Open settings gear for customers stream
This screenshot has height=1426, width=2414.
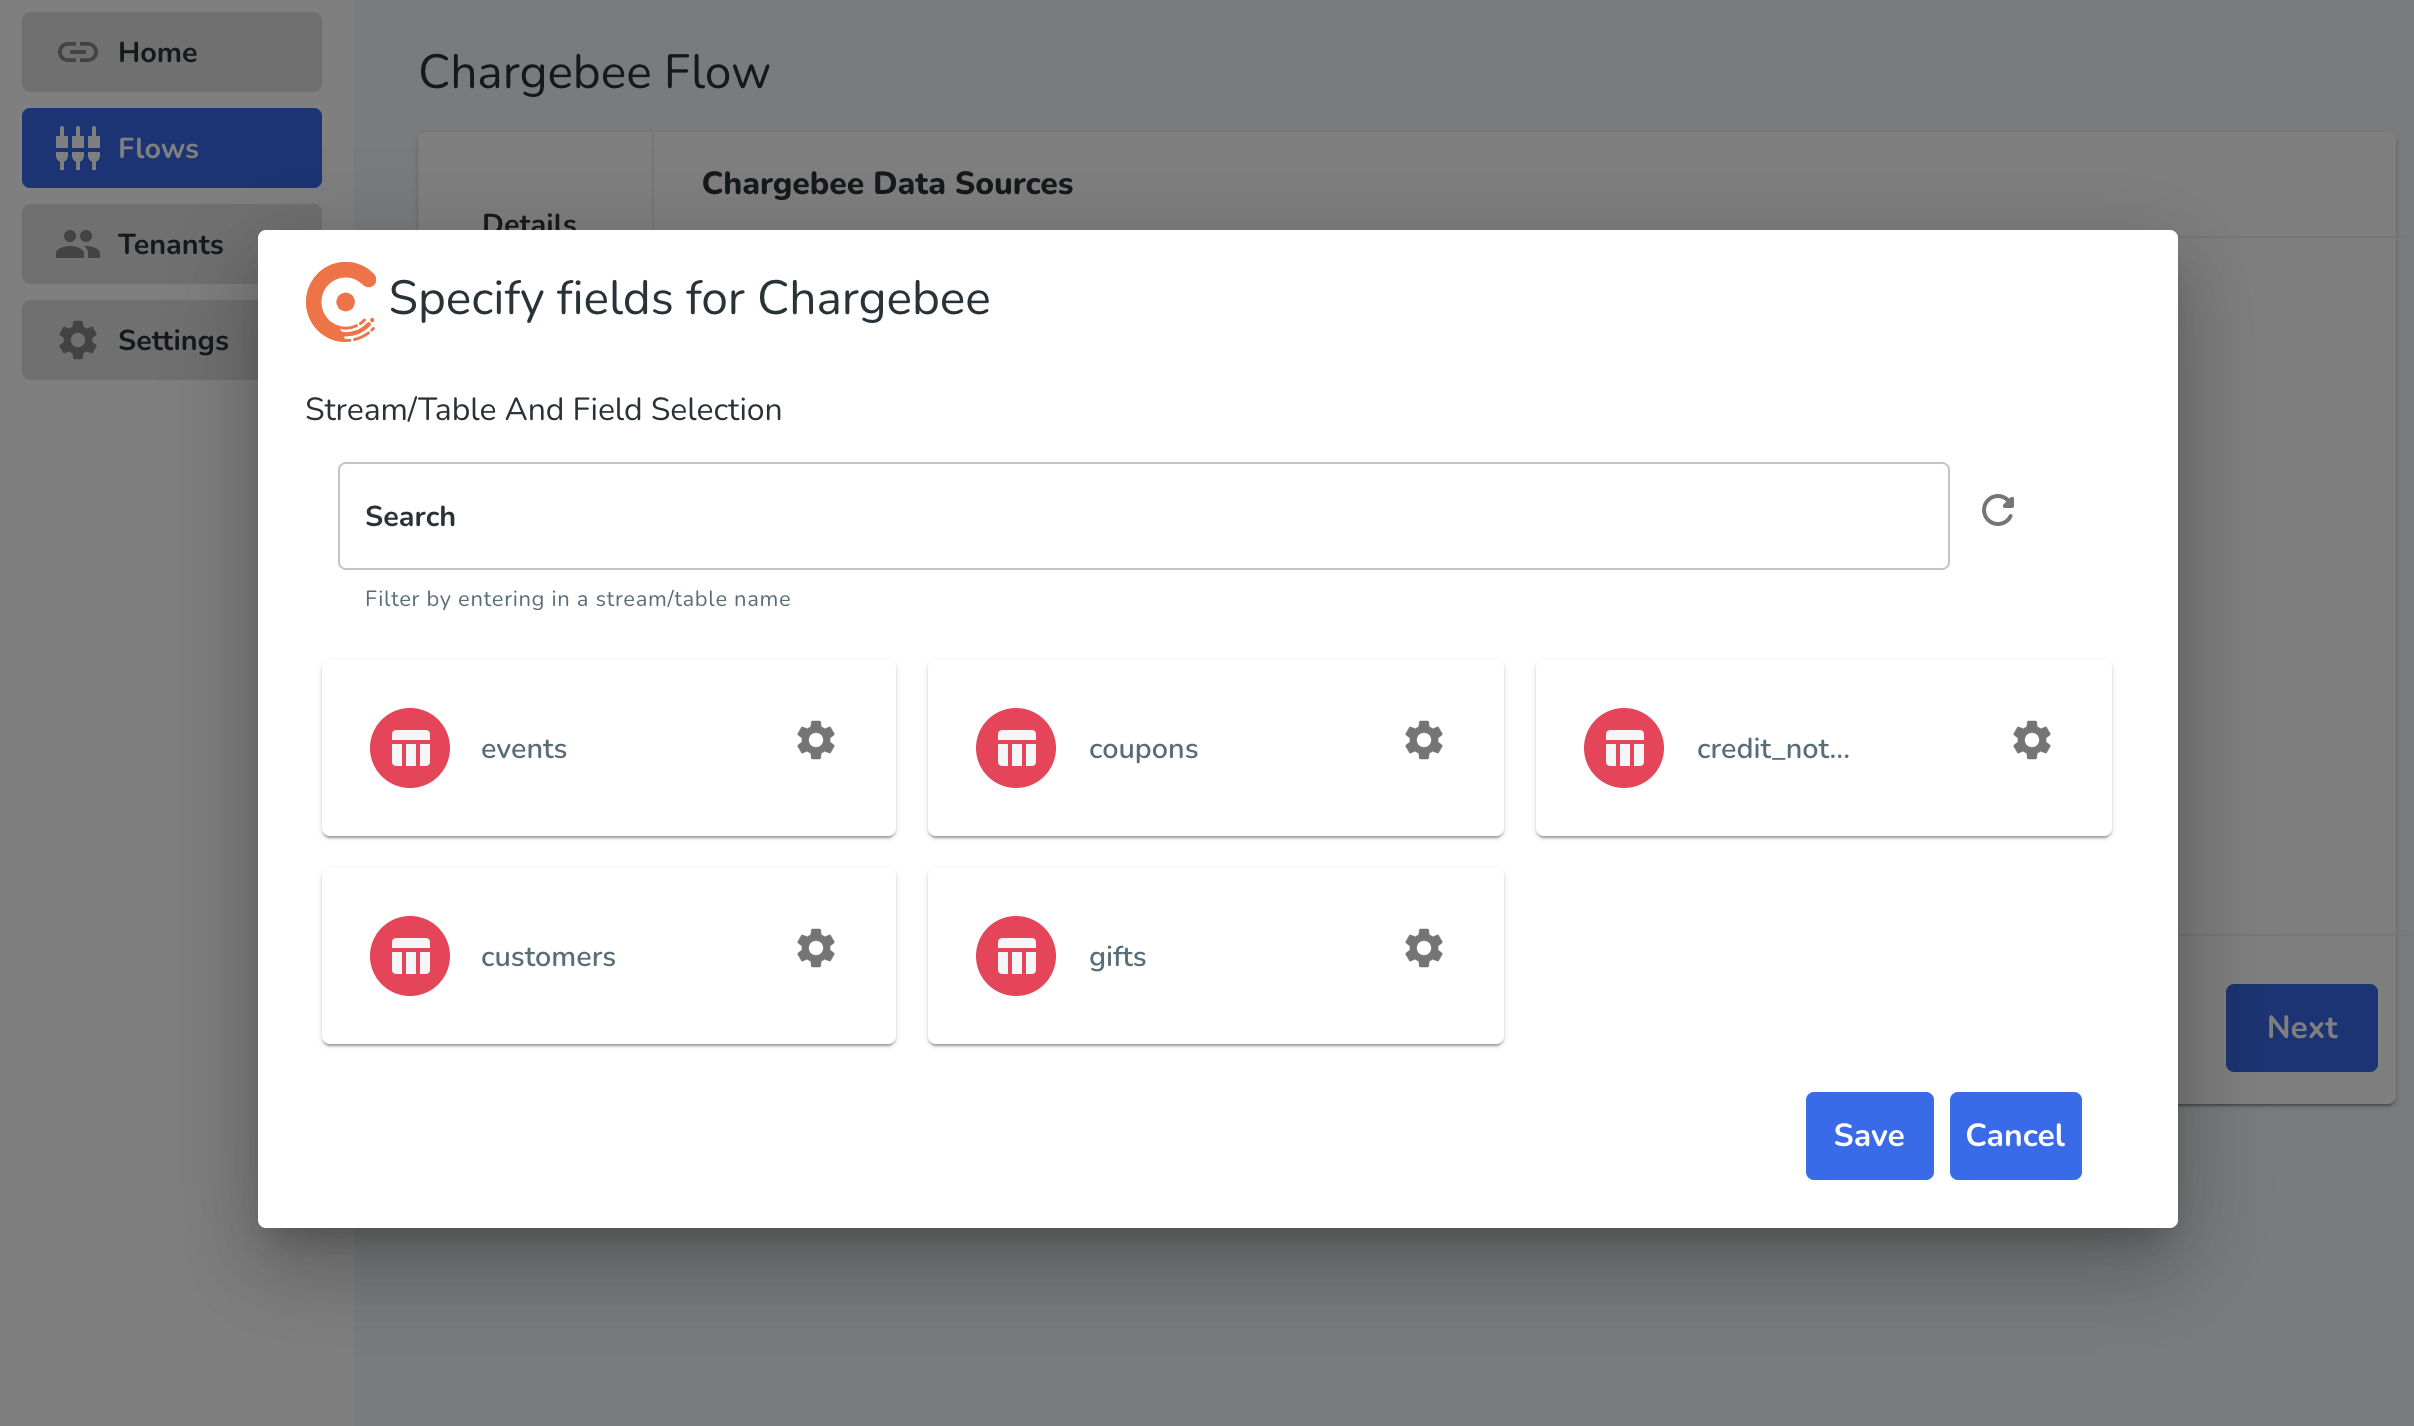(816, 948)
